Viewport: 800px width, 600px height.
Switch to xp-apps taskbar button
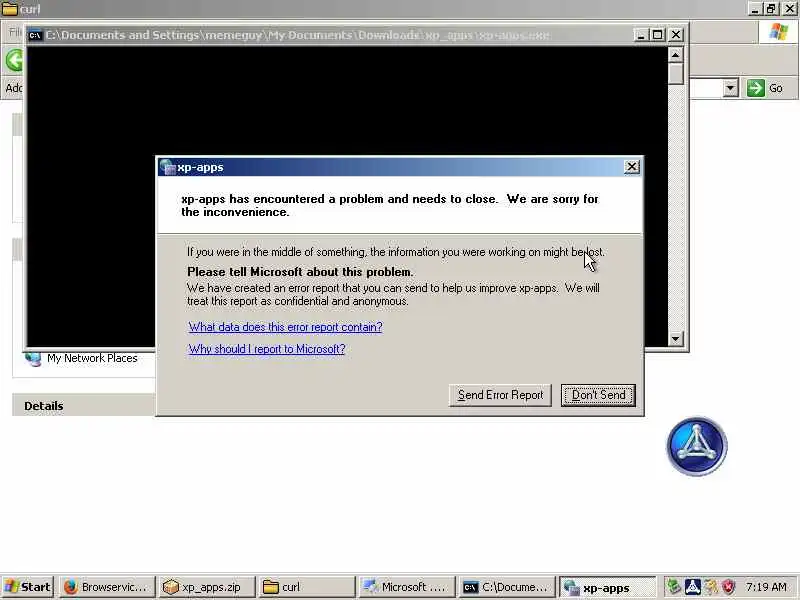(x=607, y=587)
